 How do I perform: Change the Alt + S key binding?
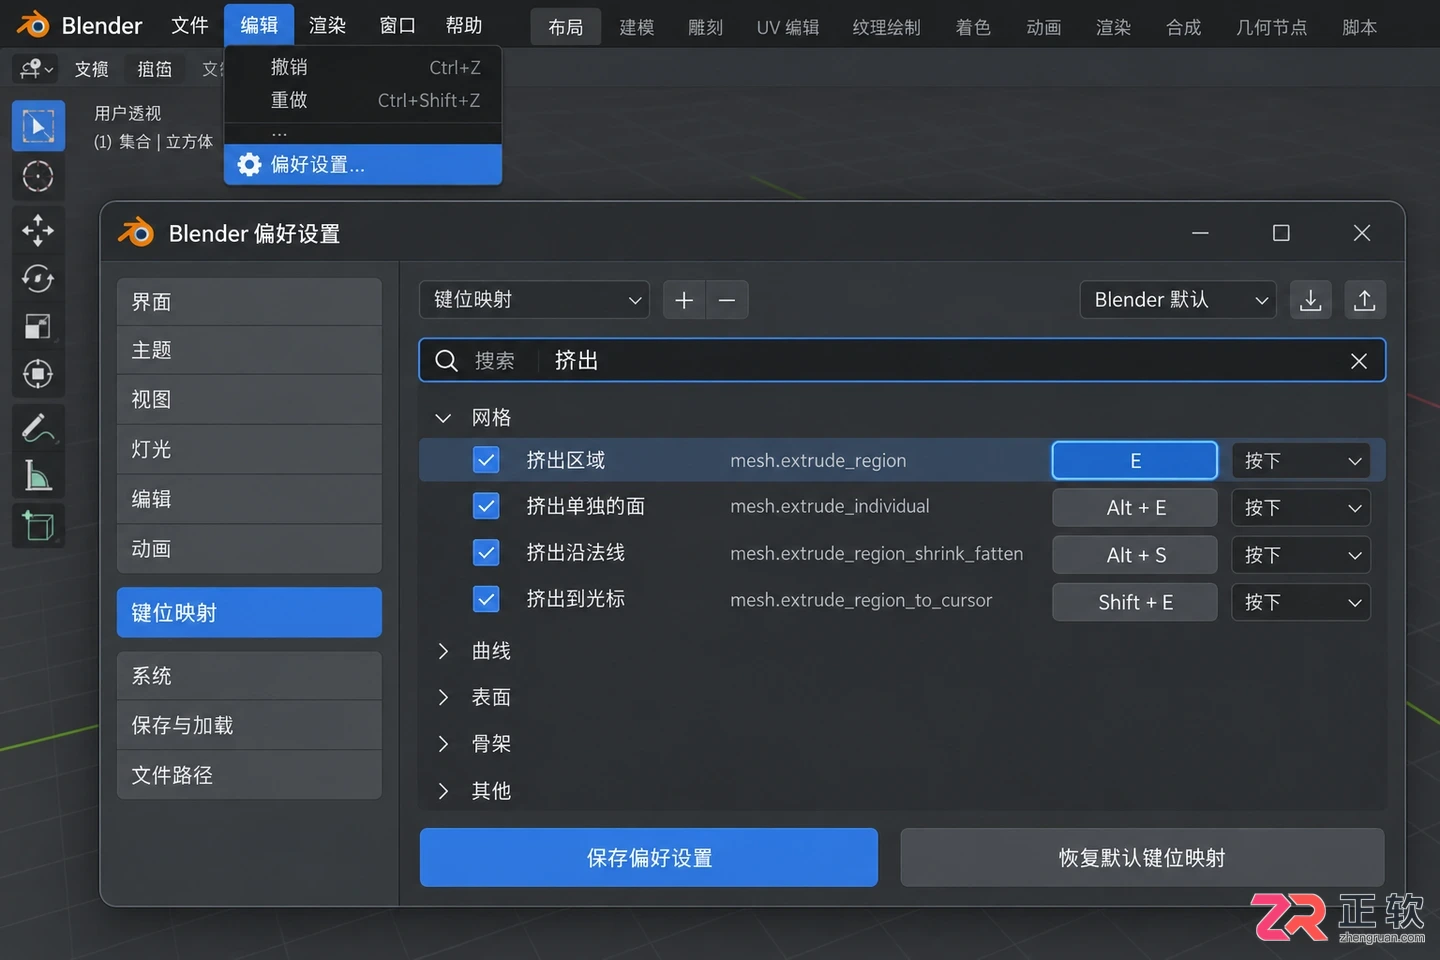click(x=1135, y=555)
